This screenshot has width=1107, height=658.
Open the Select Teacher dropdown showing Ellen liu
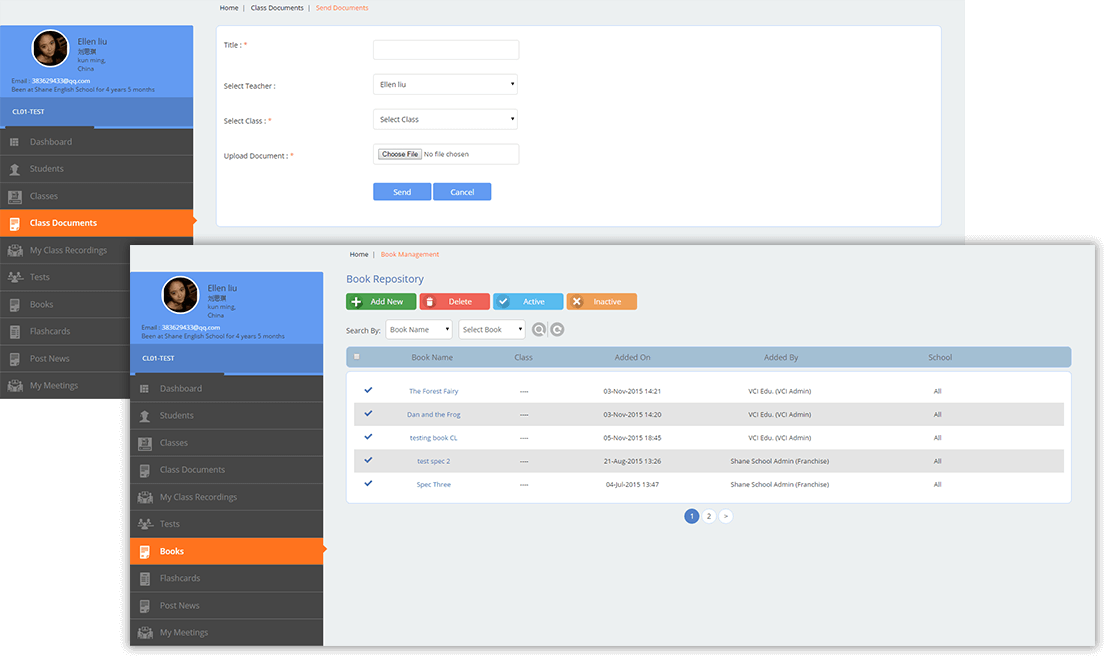pyautogui.click(x=445, y=85)
